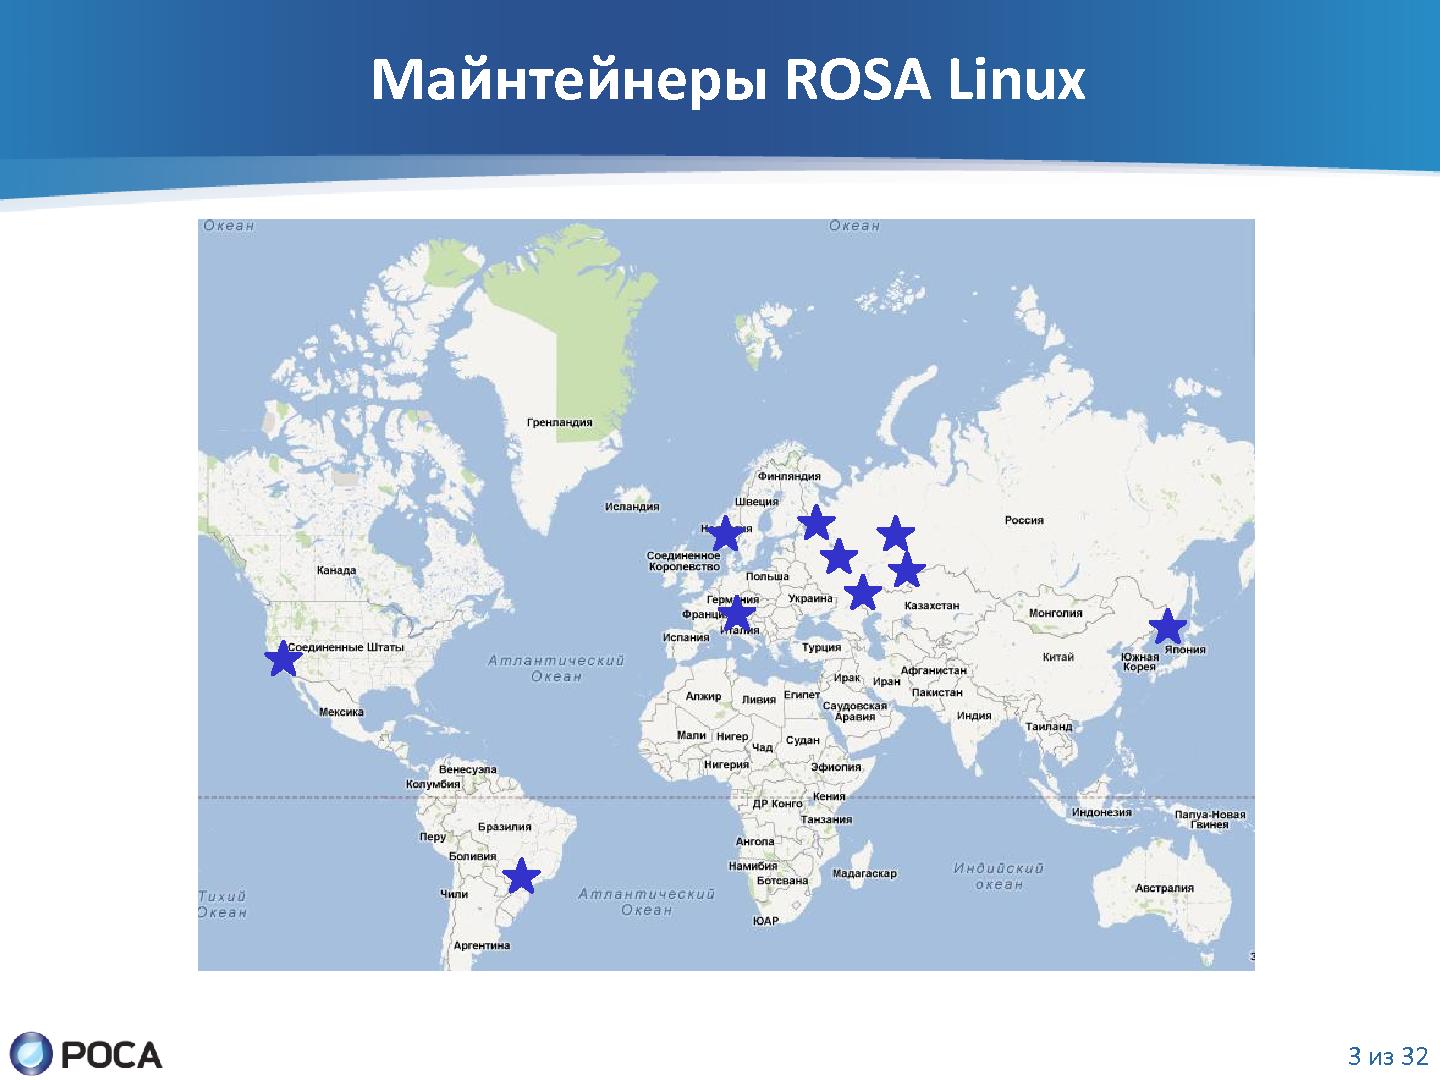Click the 'Австралия' map label
1440x1080 pixels.
pos(1164,888)
